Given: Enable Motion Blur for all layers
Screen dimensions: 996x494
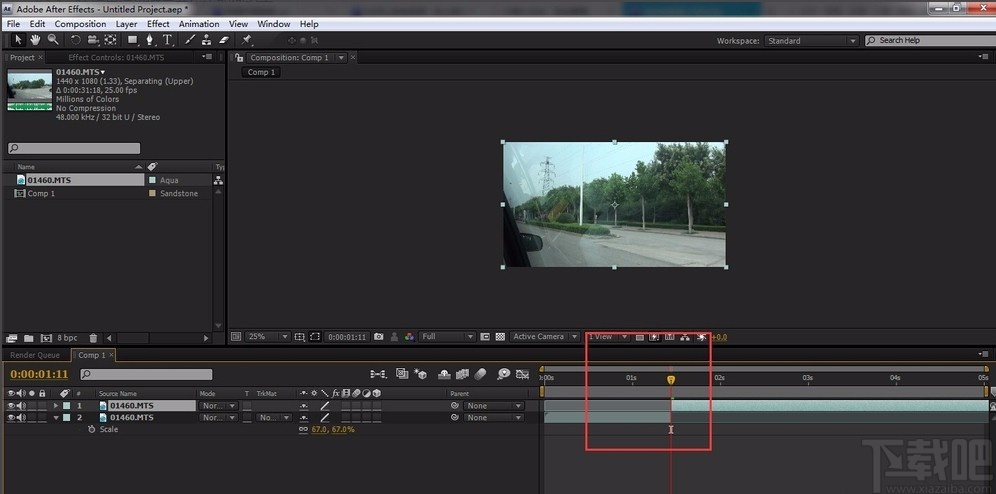Looking at the screenshot, I should coord(480,374).
